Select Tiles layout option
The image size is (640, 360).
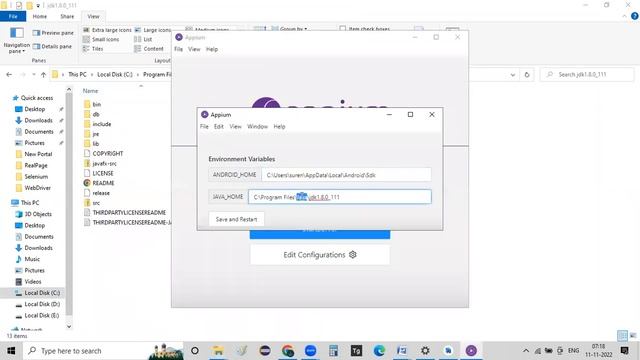click(x=93, y=49)
